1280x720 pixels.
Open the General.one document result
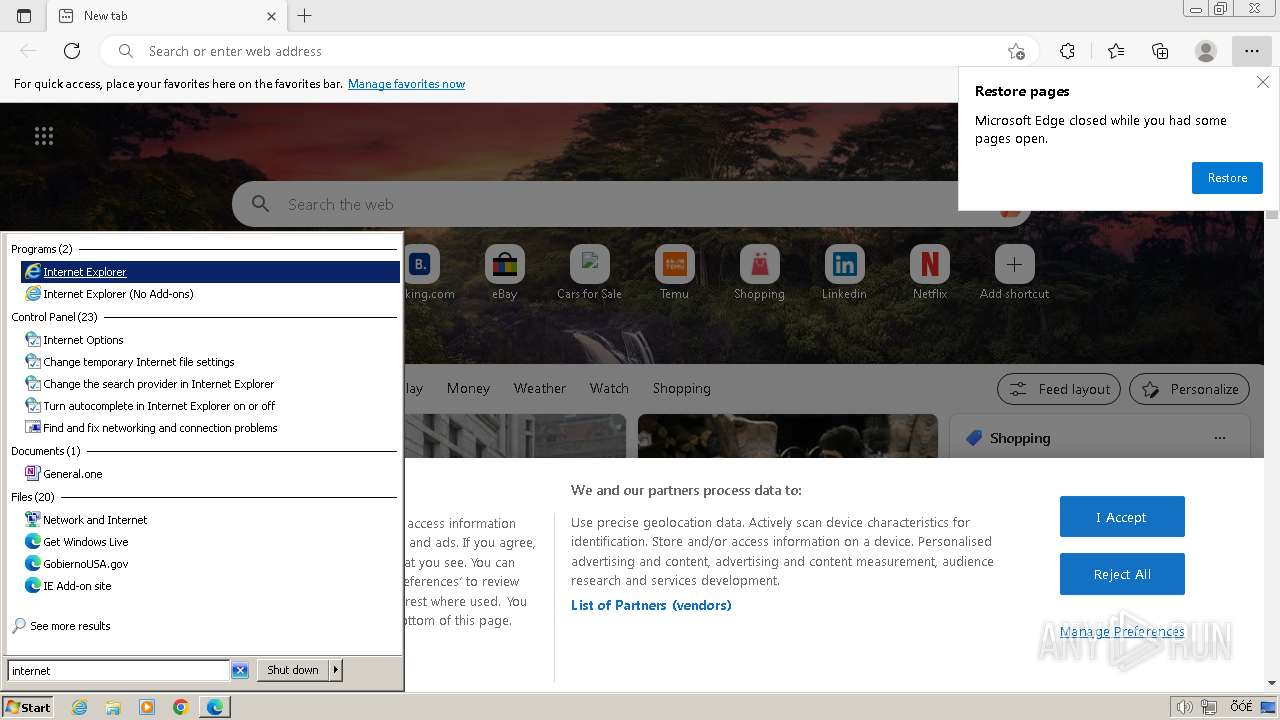[x=210, y=474]
